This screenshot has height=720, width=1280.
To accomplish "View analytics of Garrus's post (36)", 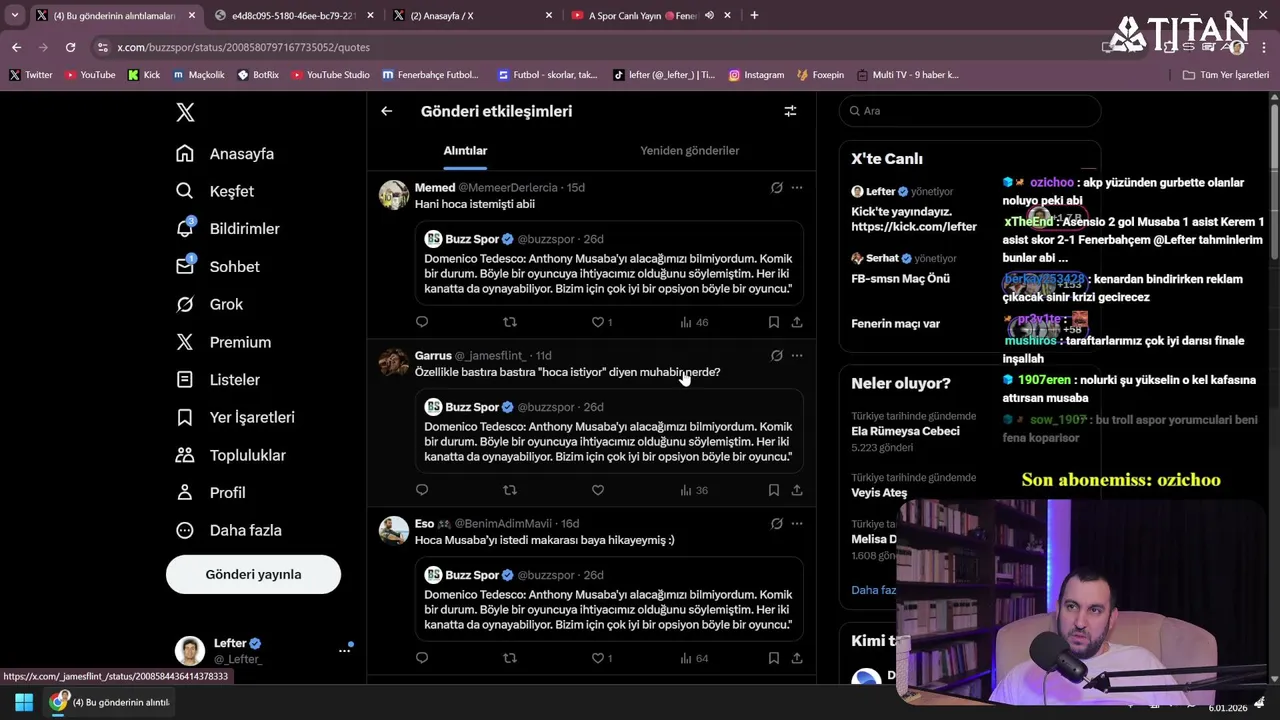I will pyautogui.click(x=694, y=490).
